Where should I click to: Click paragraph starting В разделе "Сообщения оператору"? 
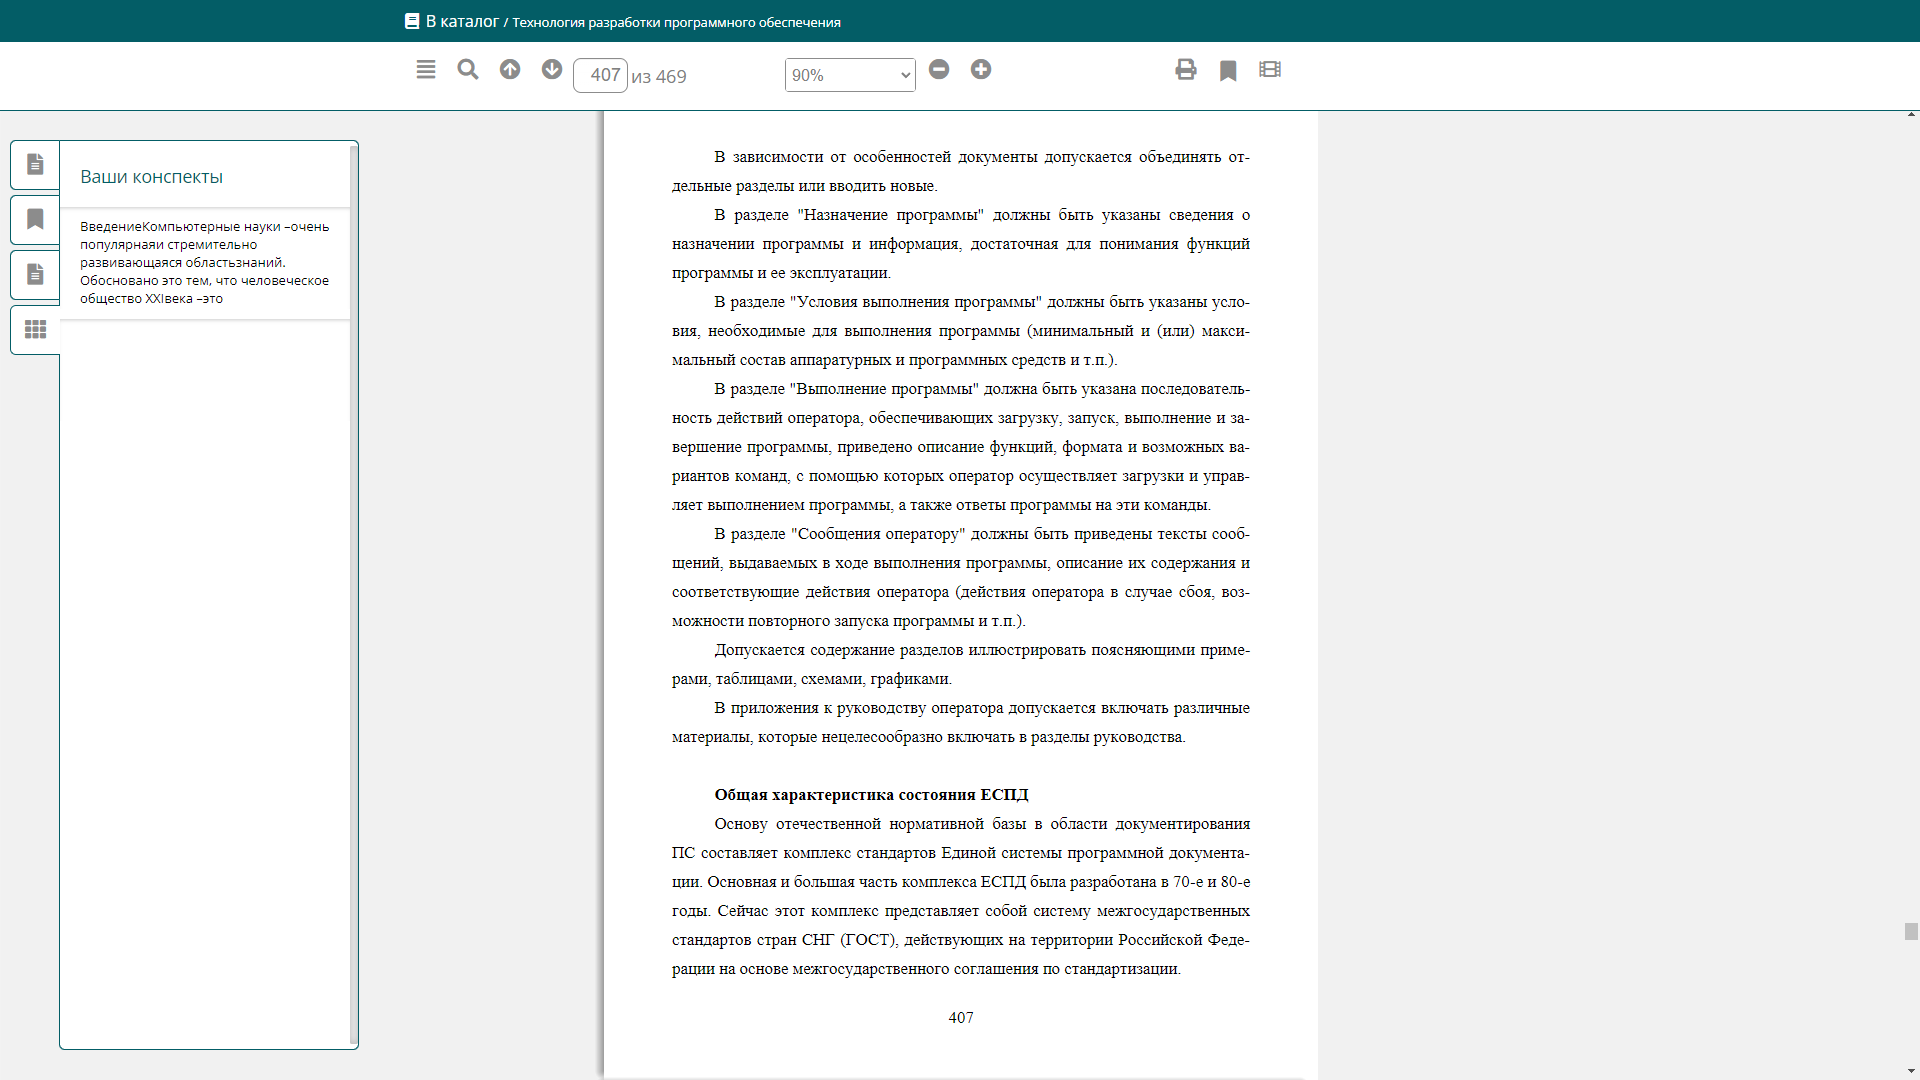pos(961,577)
